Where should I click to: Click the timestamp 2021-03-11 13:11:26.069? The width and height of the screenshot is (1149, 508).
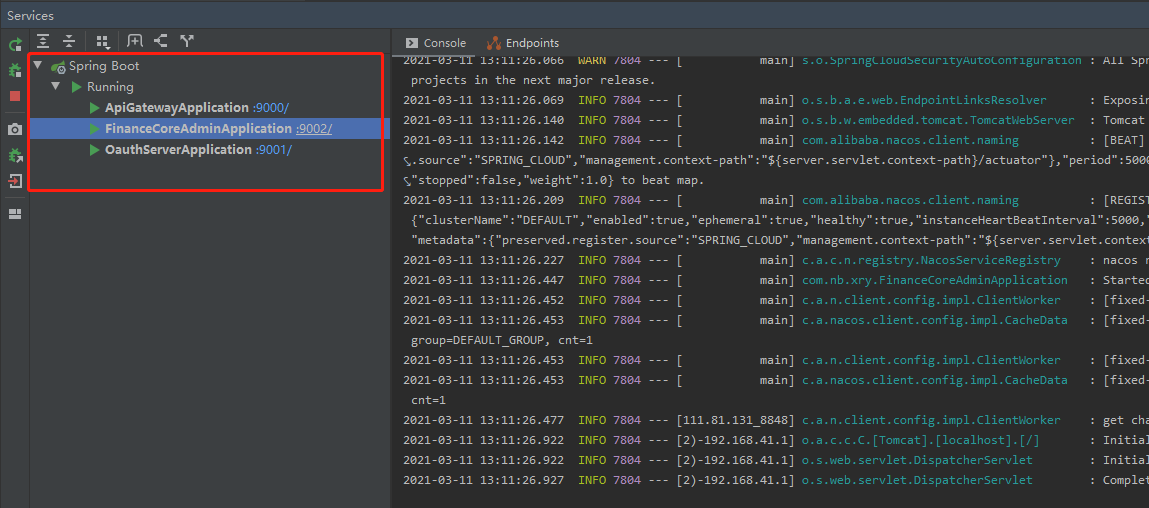(484, 100)
